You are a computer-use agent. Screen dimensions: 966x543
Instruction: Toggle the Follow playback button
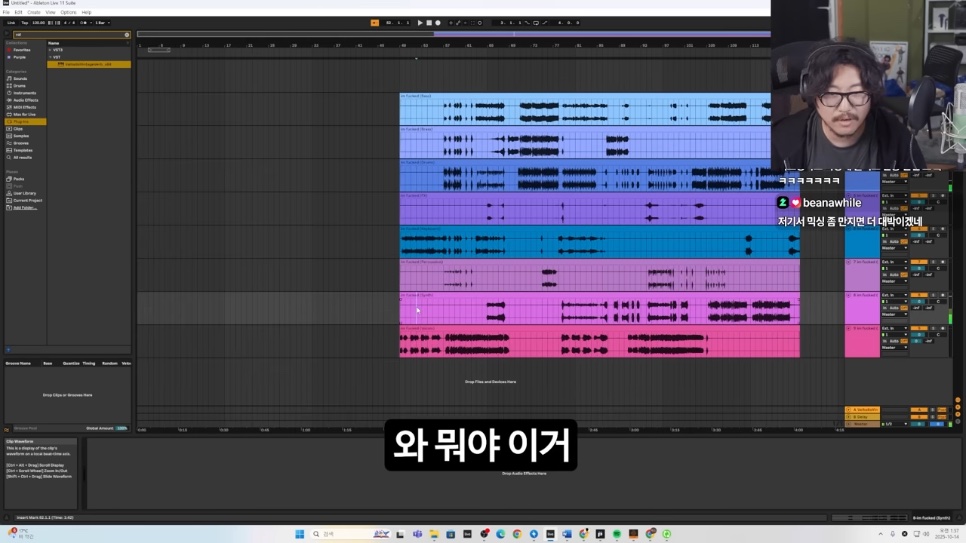click(x=375, y=22)
